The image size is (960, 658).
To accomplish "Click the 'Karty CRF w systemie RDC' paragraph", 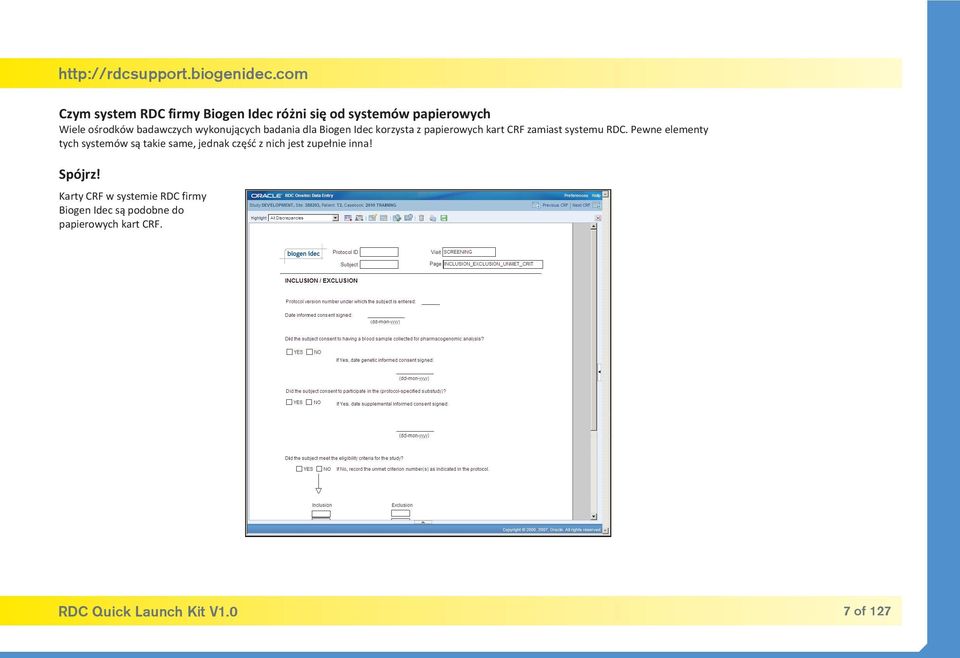I will [133, 210].
